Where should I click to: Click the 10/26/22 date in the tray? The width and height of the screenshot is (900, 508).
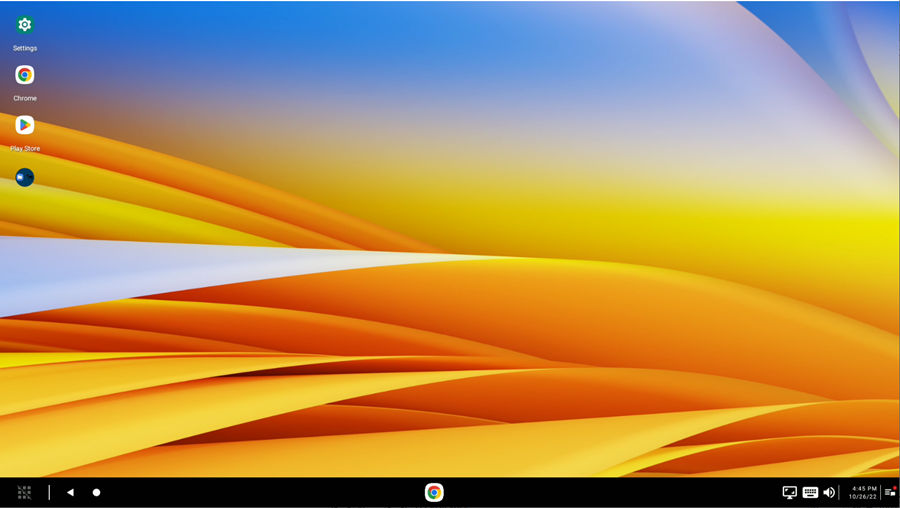click(863, 497)
